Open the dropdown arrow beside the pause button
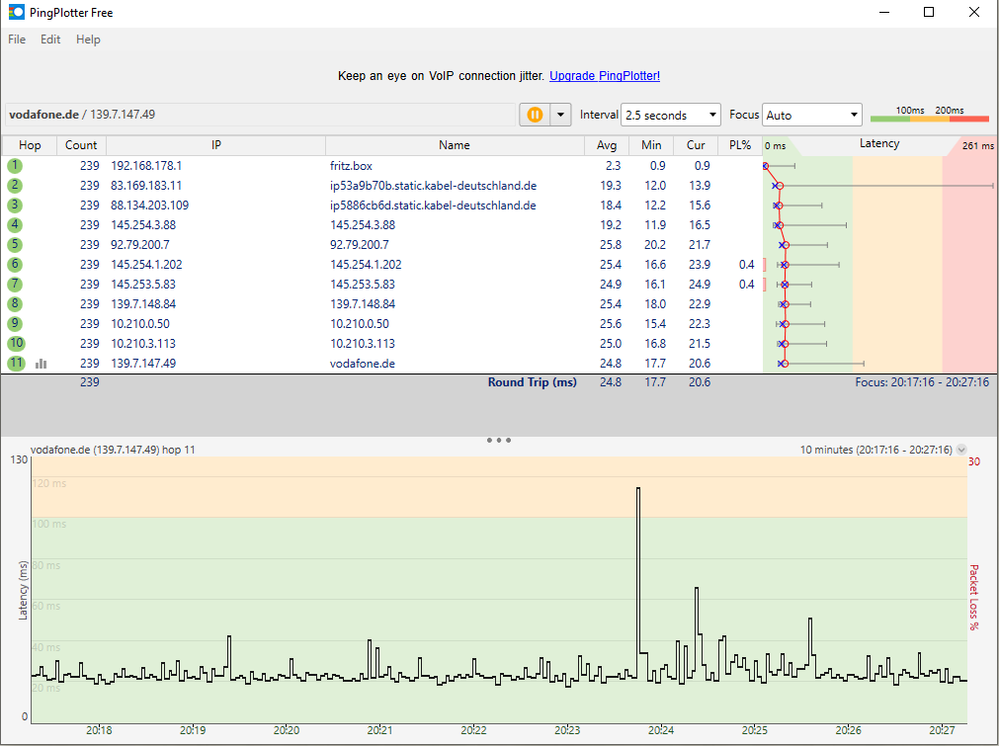This screenshot has height=746, width=999. click(x=560, y=115)
